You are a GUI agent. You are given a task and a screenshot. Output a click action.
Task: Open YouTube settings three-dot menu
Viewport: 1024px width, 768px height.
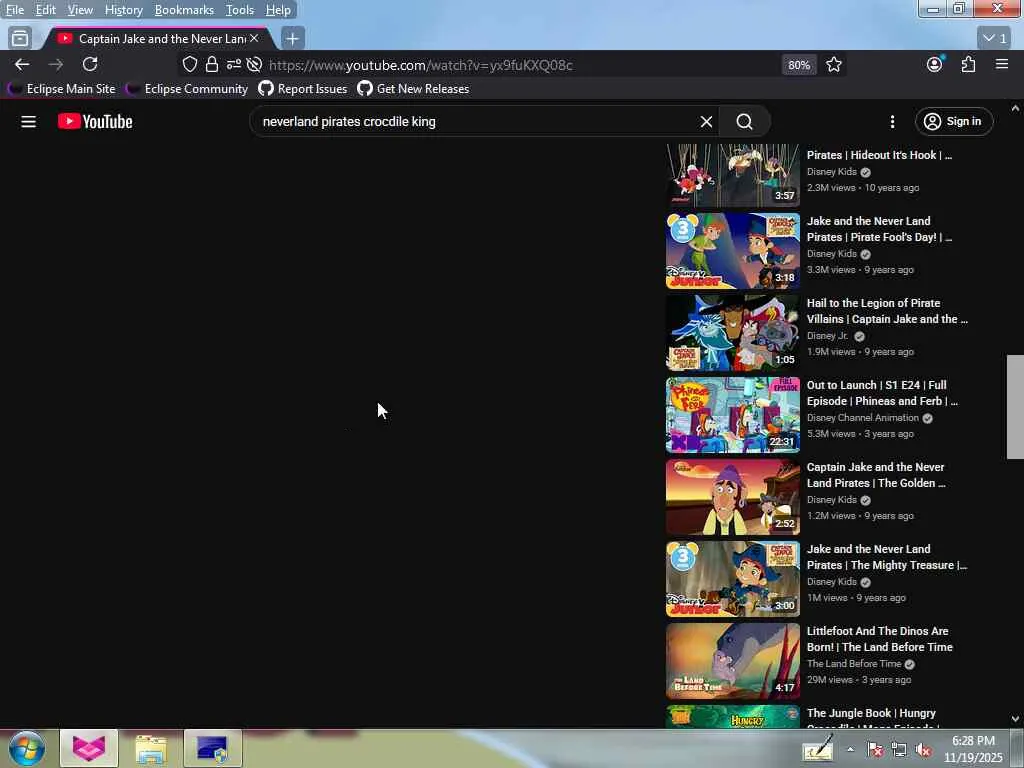tap(892, 121)
